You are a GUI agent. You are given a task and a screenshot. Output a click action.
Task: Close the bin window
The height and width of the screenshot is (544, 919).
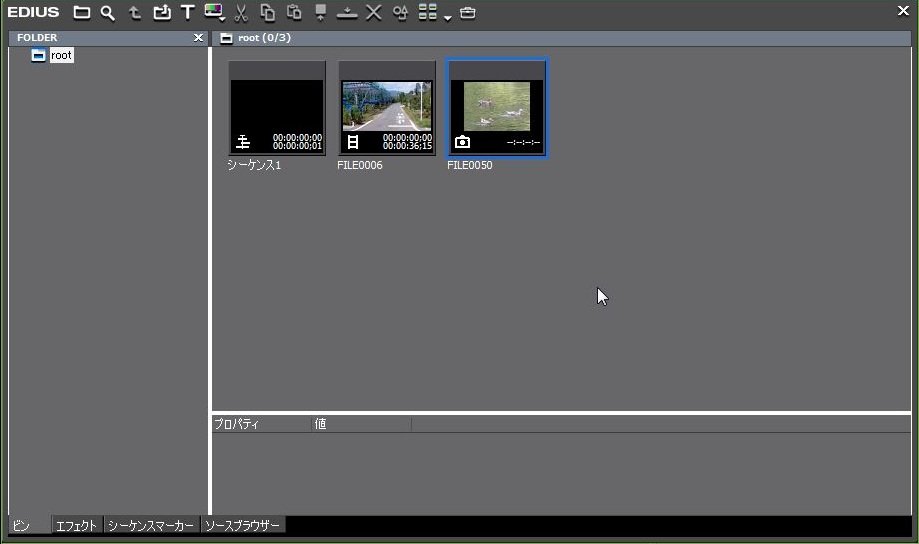pyautogui.click(x=903, y=11)
